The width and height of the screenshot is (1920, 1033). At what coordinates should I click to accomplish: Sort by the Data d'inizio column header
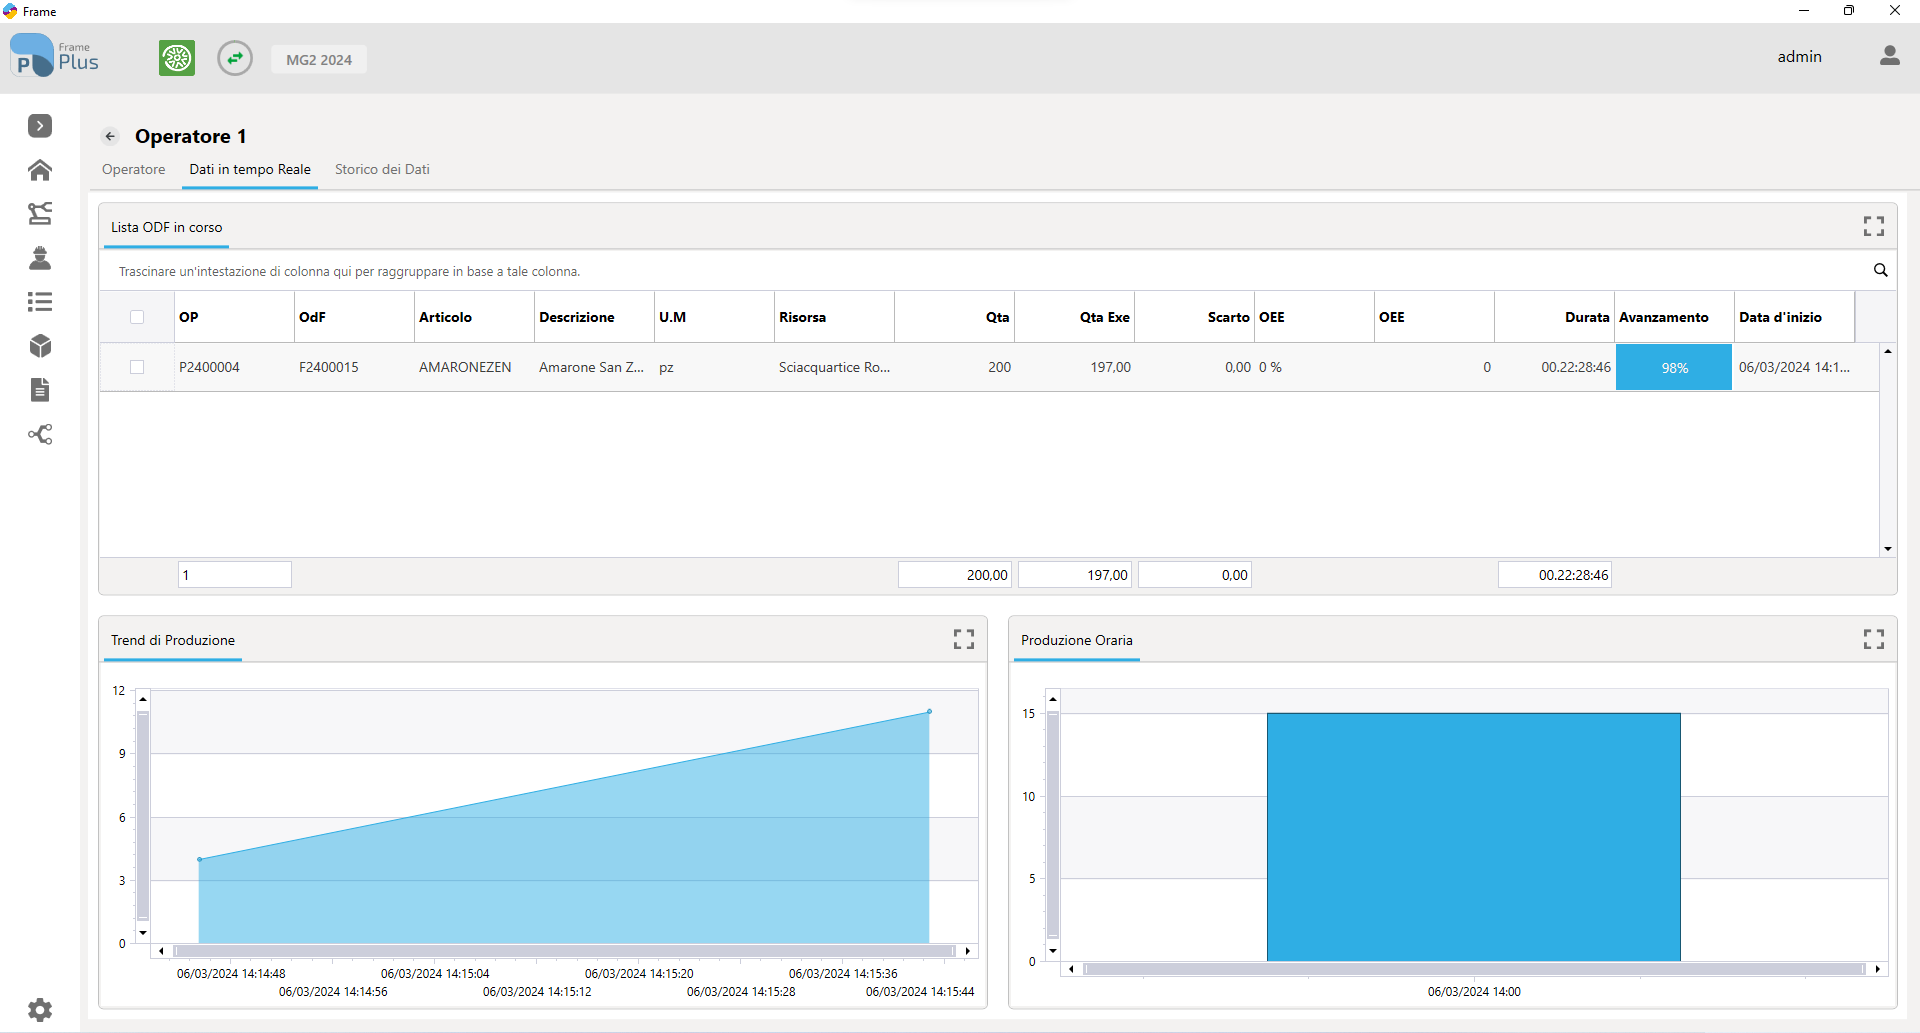click(1794, 317)
